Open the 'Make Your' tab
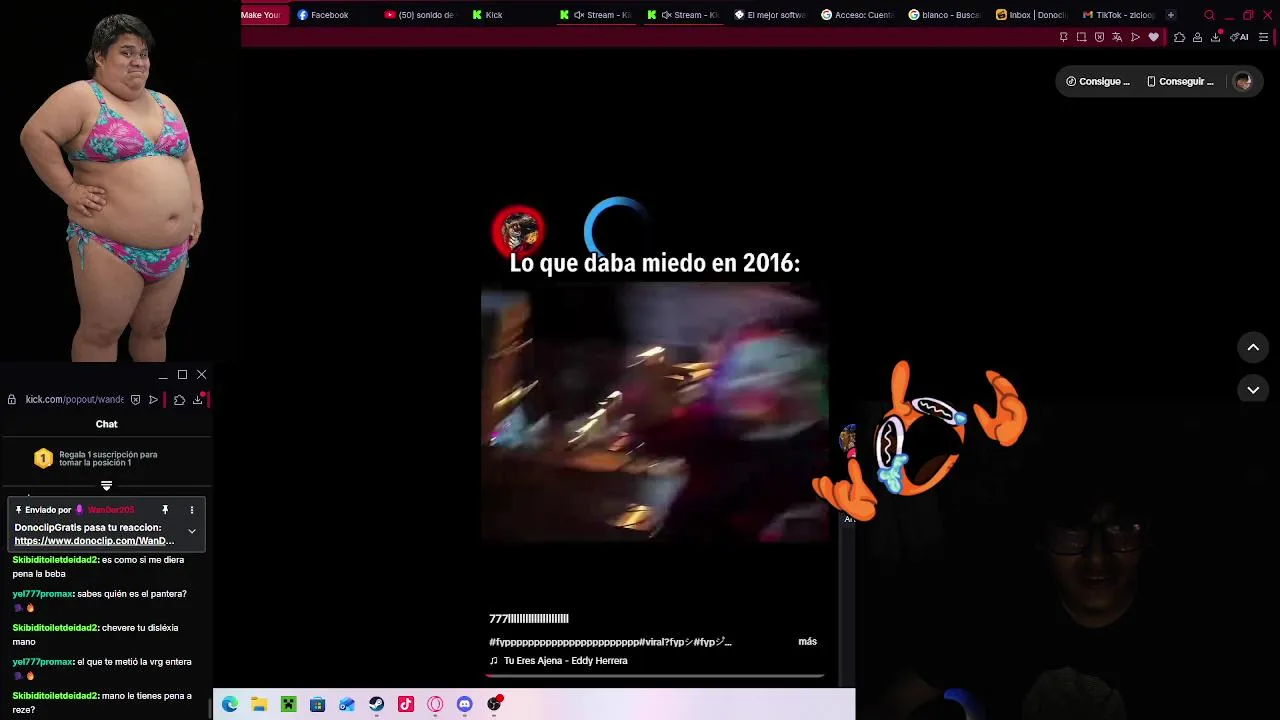The width and height of the screenshot is (1280, 720). pos(265,15)
